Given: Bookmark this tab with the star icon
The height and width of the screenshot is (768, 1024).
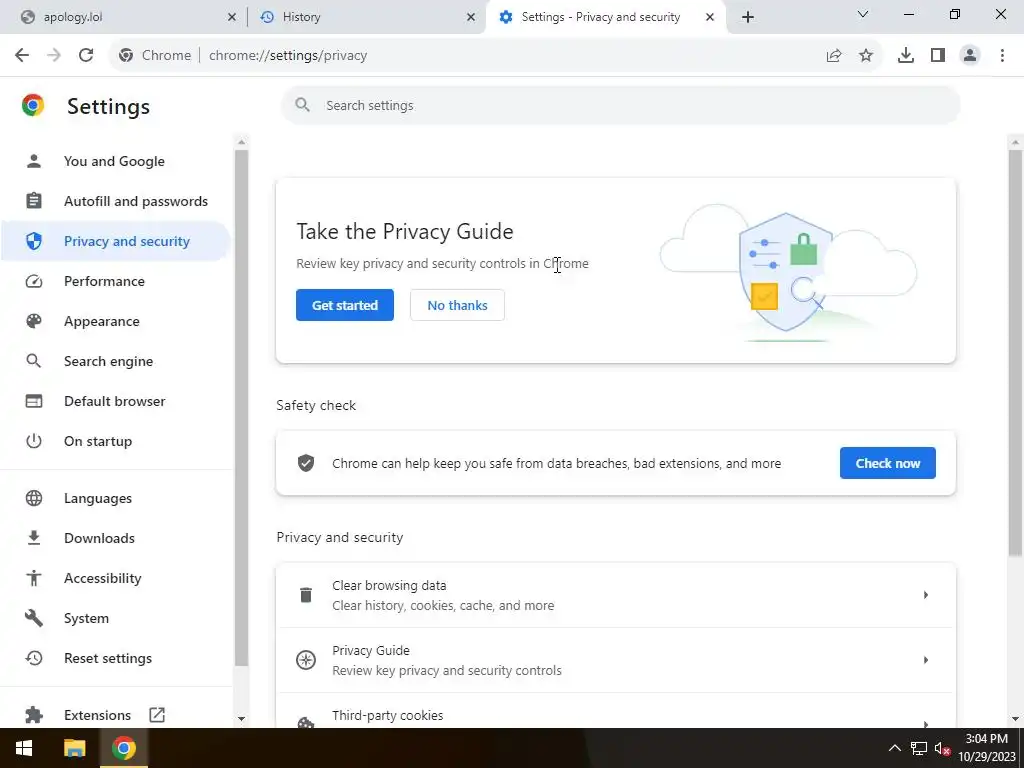Looking at the screenshot, I should [866, 56].
